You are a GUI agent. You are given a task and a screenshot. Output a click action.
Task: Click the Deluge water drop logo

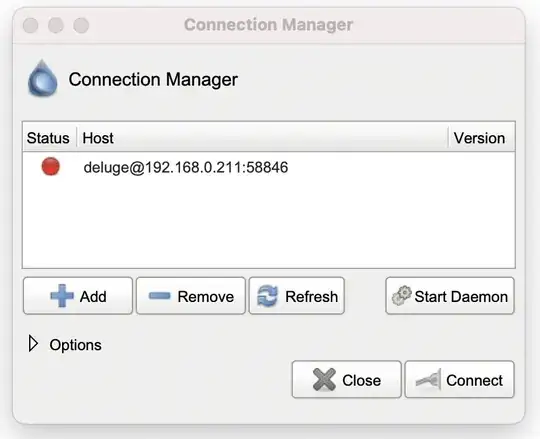click(x=42, y=78)
